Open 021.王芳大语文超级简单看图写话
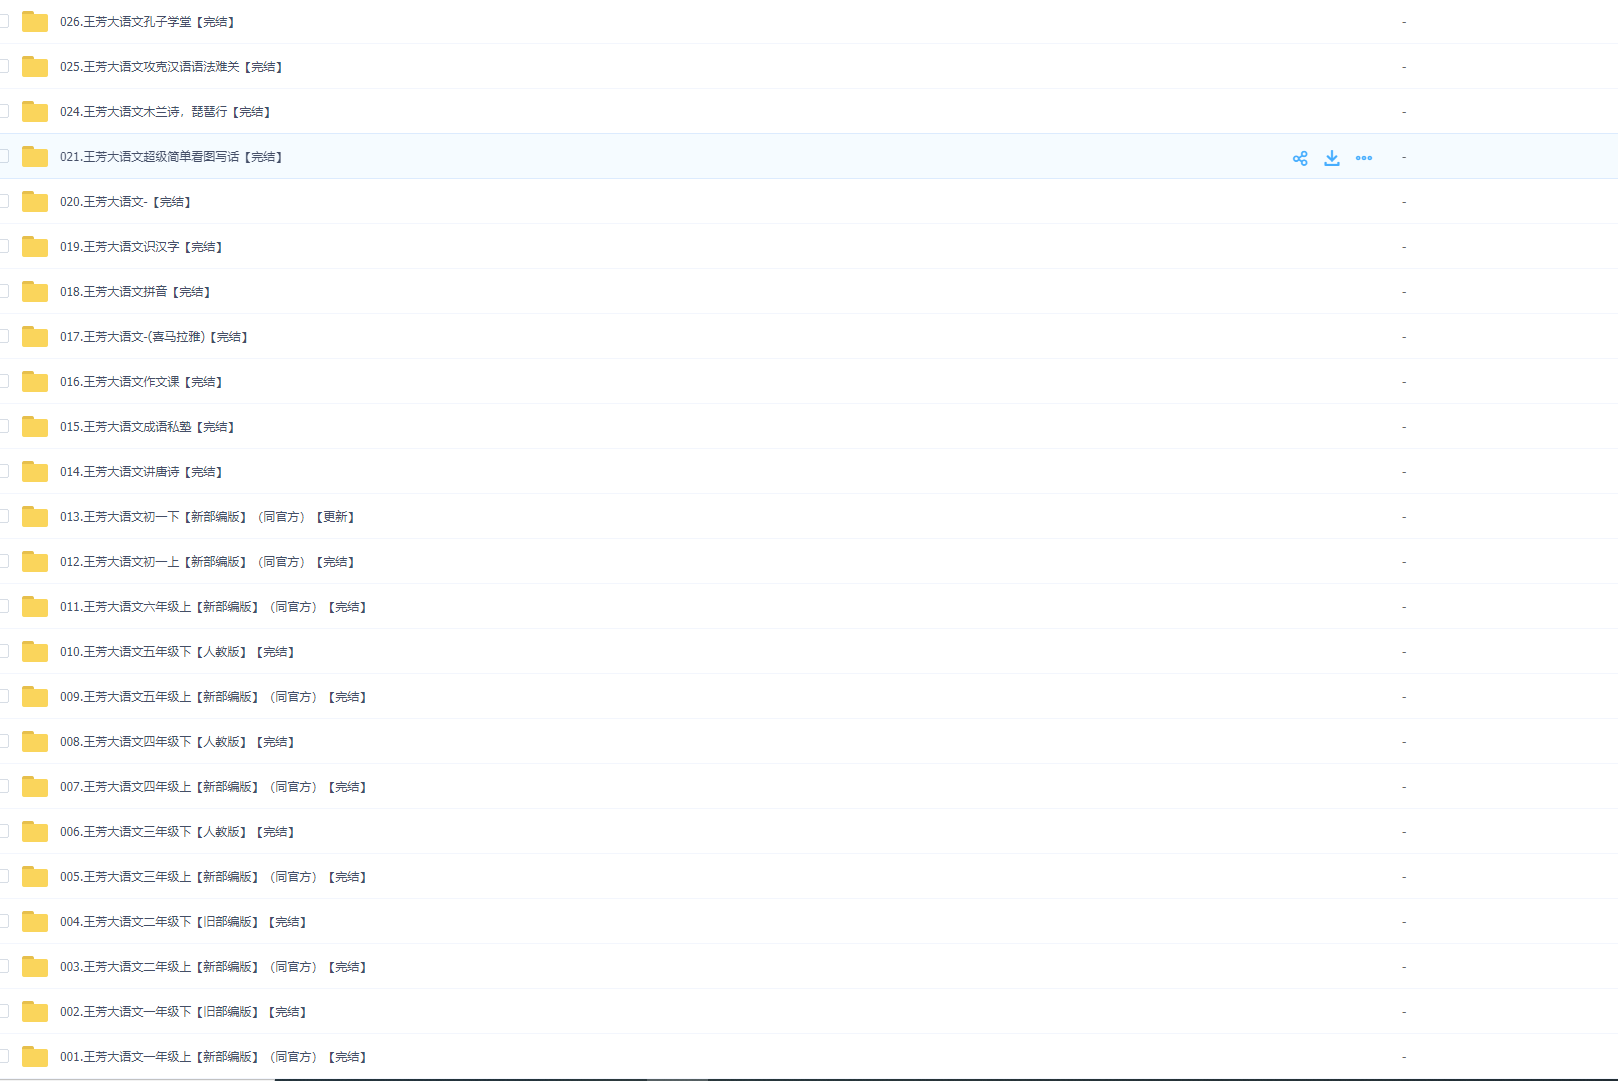1618x1081 pixels. coord(171,156)
